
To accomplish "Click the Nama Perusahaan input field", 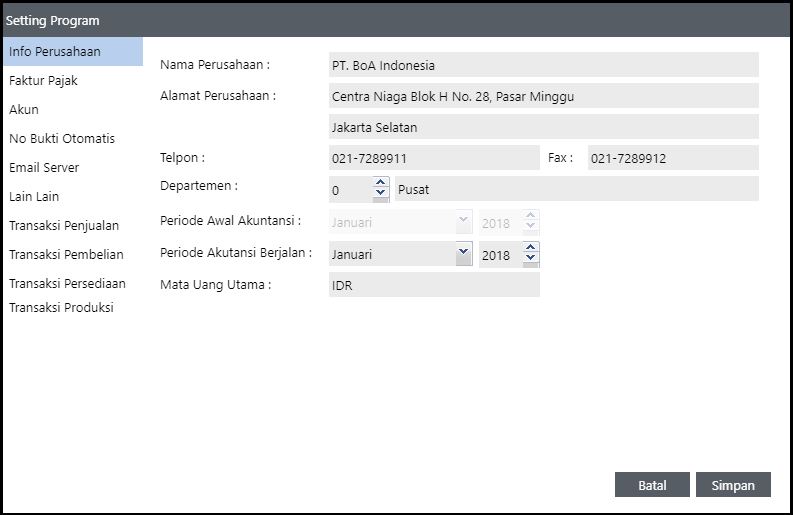I will pyautogui.click(x=543, y=65).
